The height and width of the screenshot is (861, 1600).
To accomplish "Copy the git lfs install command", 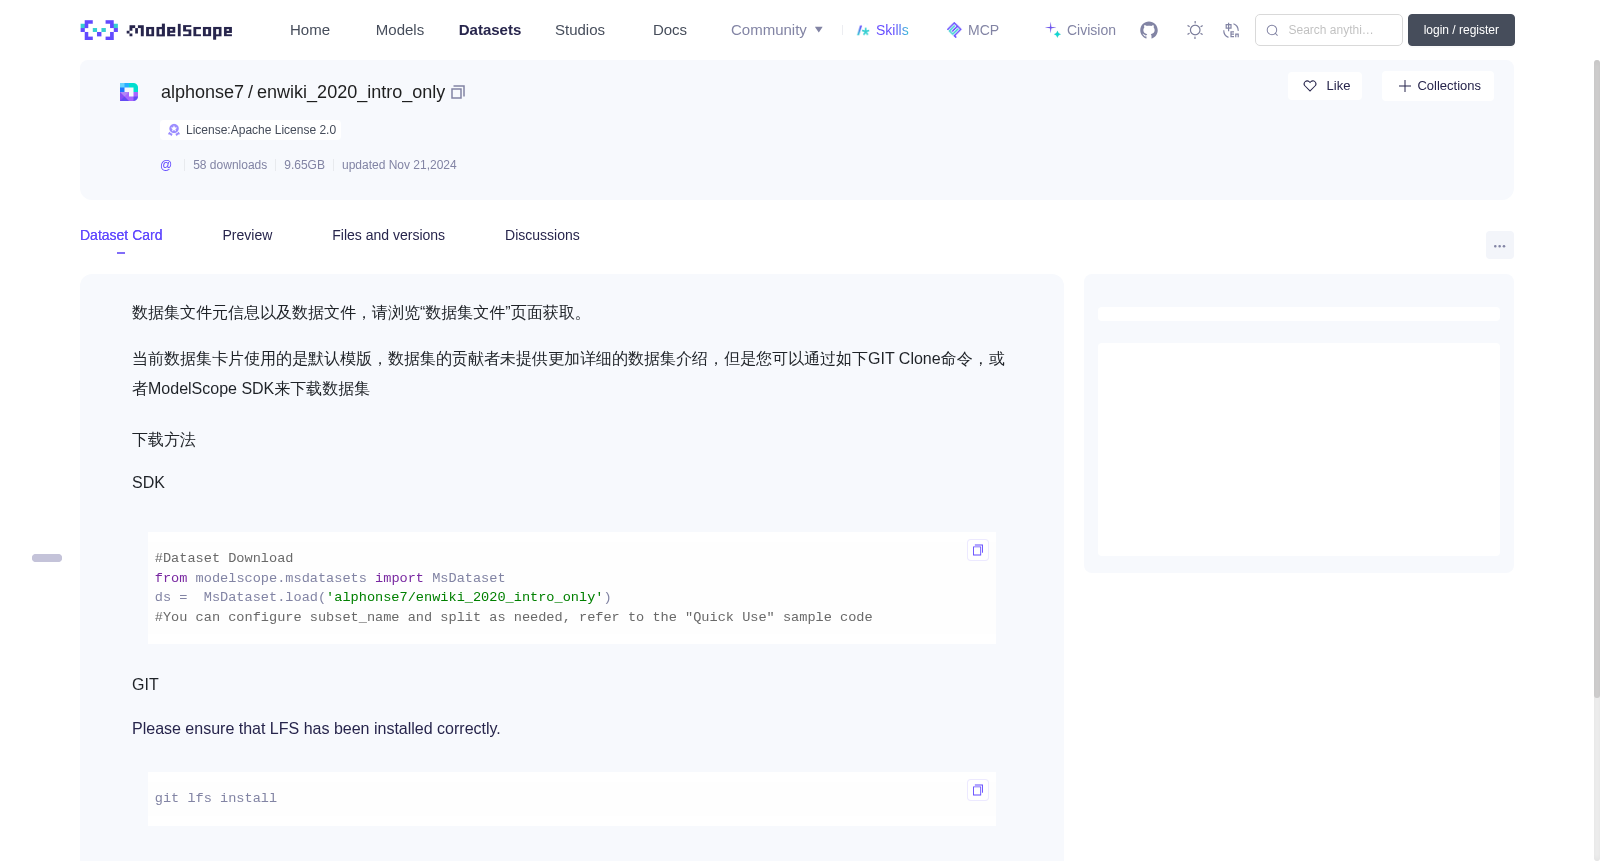I will point(978,790).
